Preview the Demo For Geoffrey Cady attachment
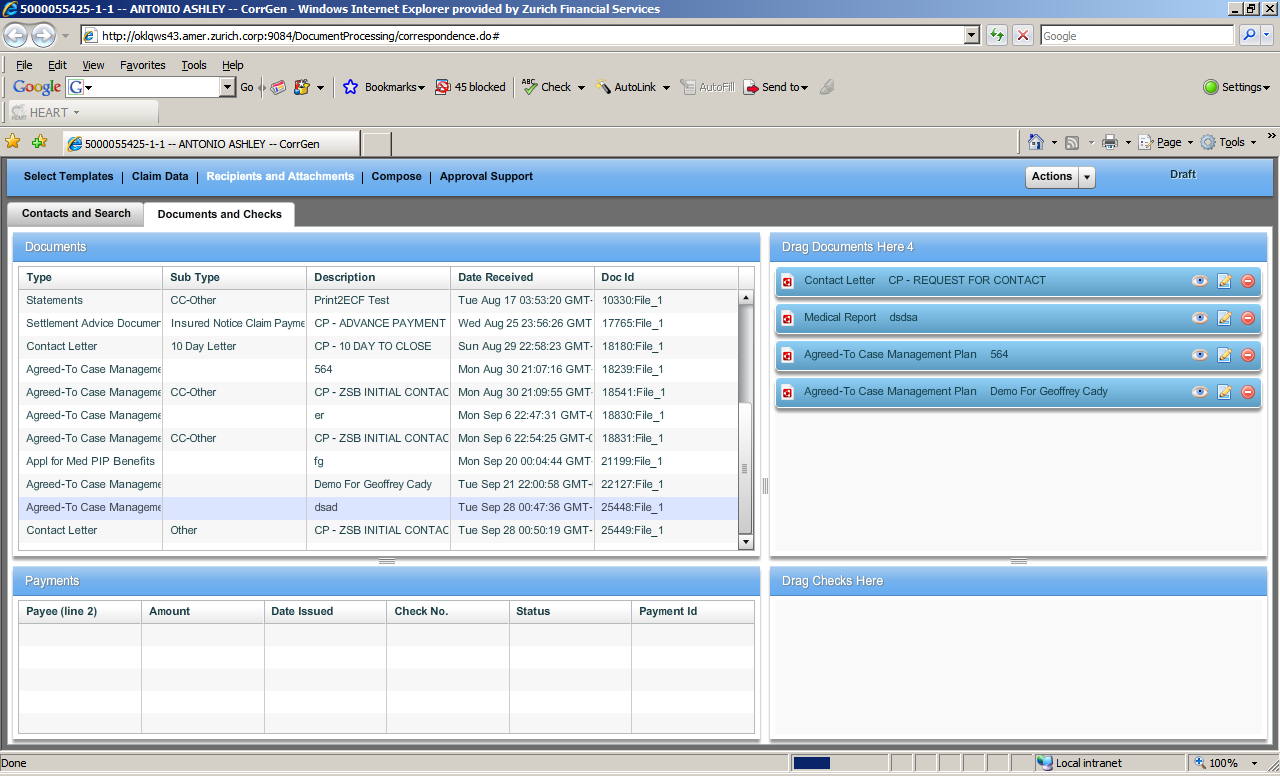The image size is (1280, 776). pos(1200,392)
